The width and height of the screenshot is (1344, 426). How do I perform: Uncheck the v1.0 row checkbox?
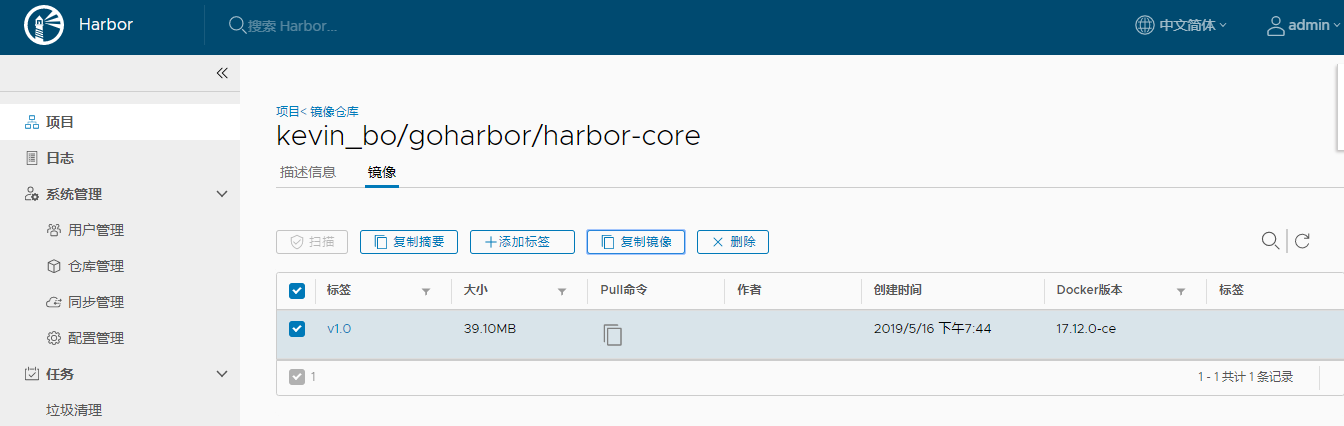click(296, 328)
